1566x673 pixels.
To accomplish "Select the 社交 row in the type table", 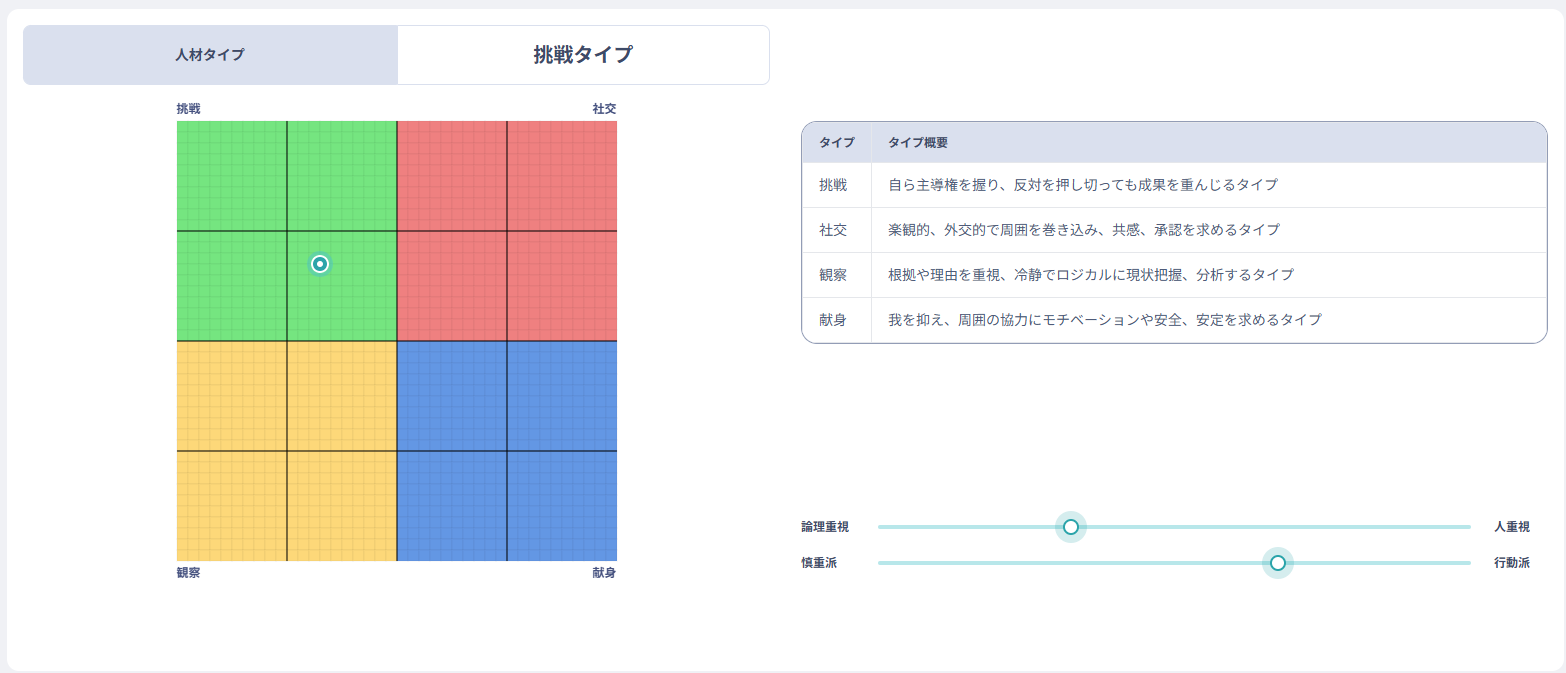I will (1174, 230).
